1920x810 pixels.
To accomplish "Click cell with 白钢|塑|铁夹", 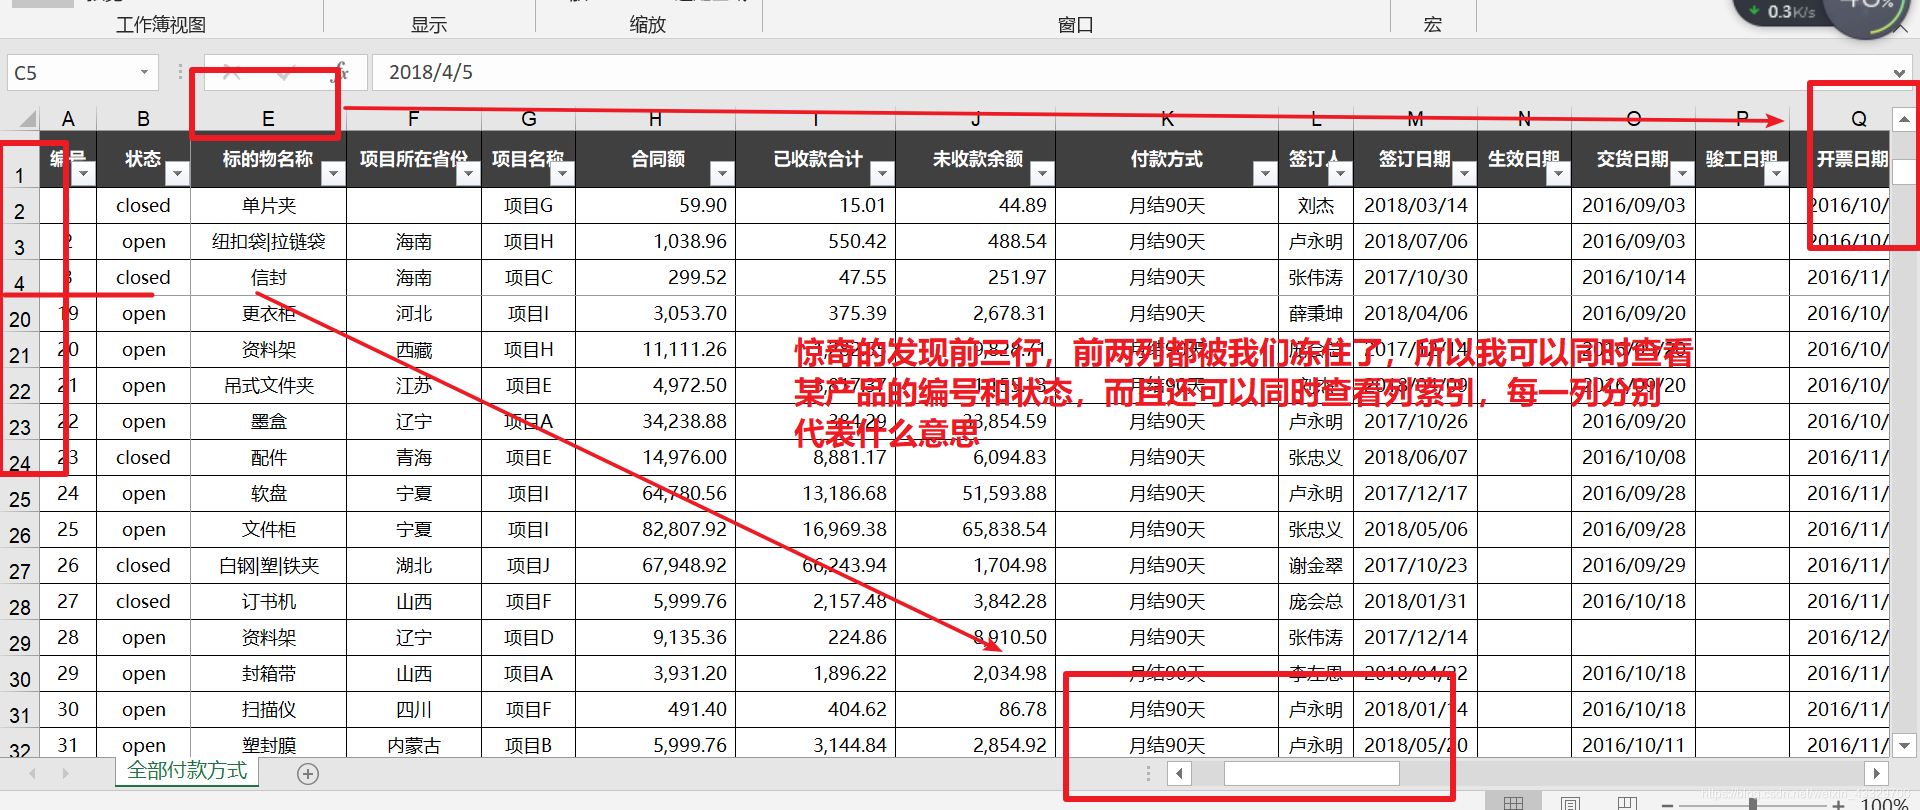I will [x=268, y=565].
